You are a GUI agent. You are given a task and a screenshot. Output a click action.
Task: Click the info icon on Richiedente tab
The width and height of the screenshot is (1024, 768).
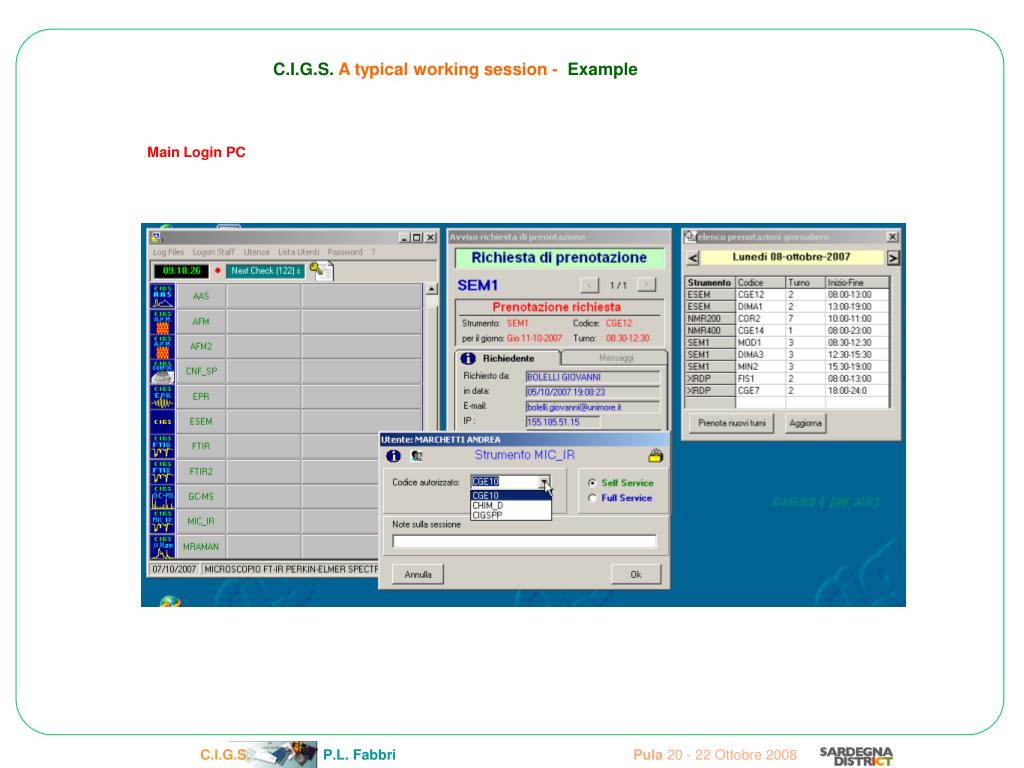point(468,359)
